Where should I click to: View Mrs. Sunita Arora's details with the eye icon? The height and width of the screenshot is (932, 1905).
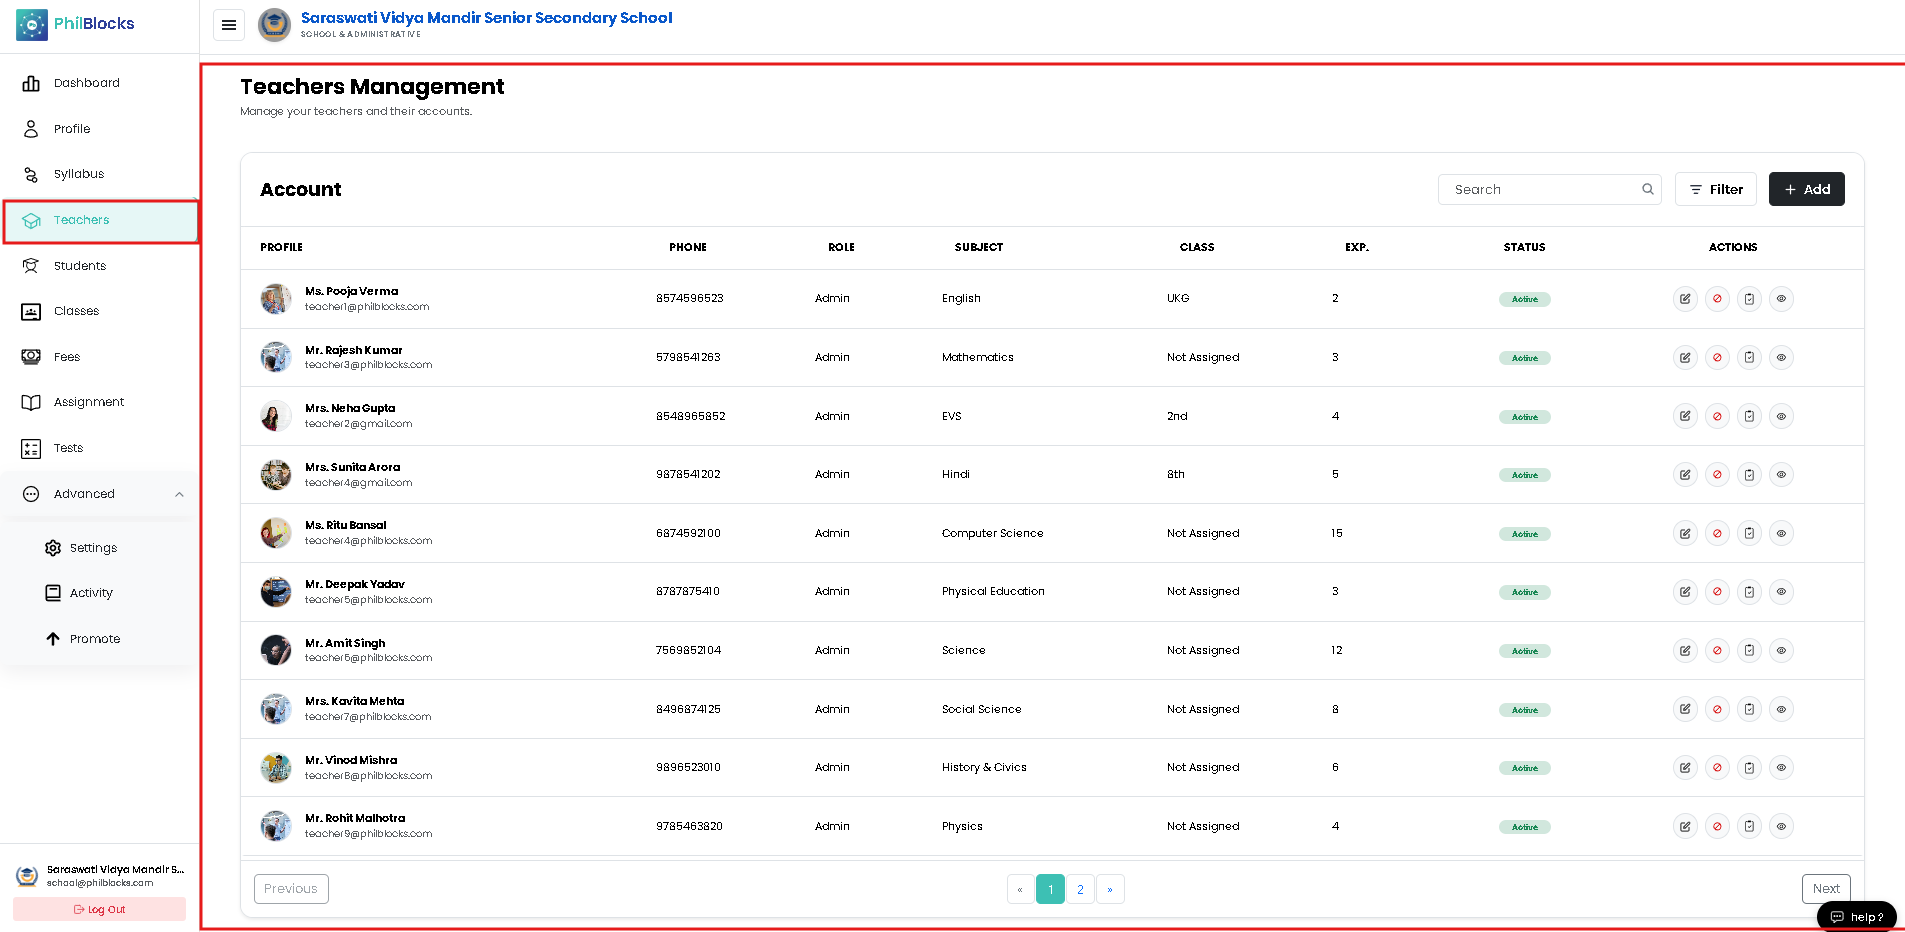1781,474
